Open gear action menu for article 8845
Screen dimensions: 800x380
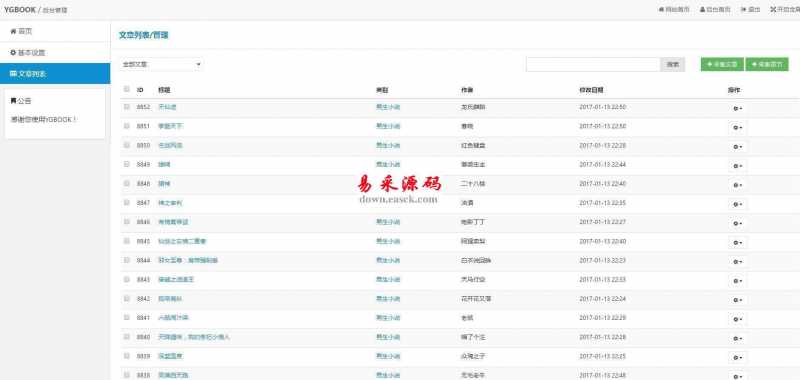click(737, 242)
